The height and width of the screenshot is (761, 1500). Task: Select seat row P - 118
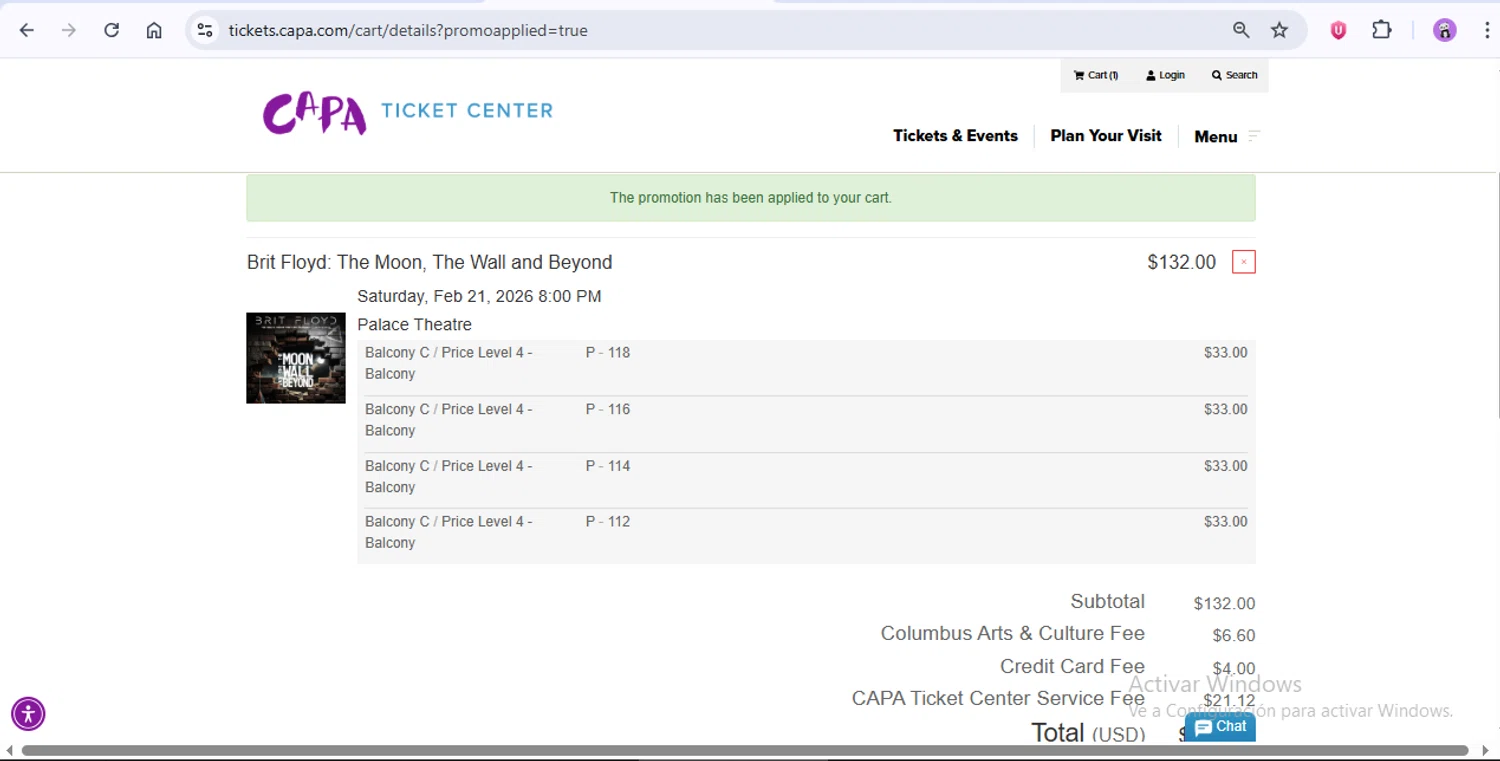pyautogui.click(x=806, y=364)
